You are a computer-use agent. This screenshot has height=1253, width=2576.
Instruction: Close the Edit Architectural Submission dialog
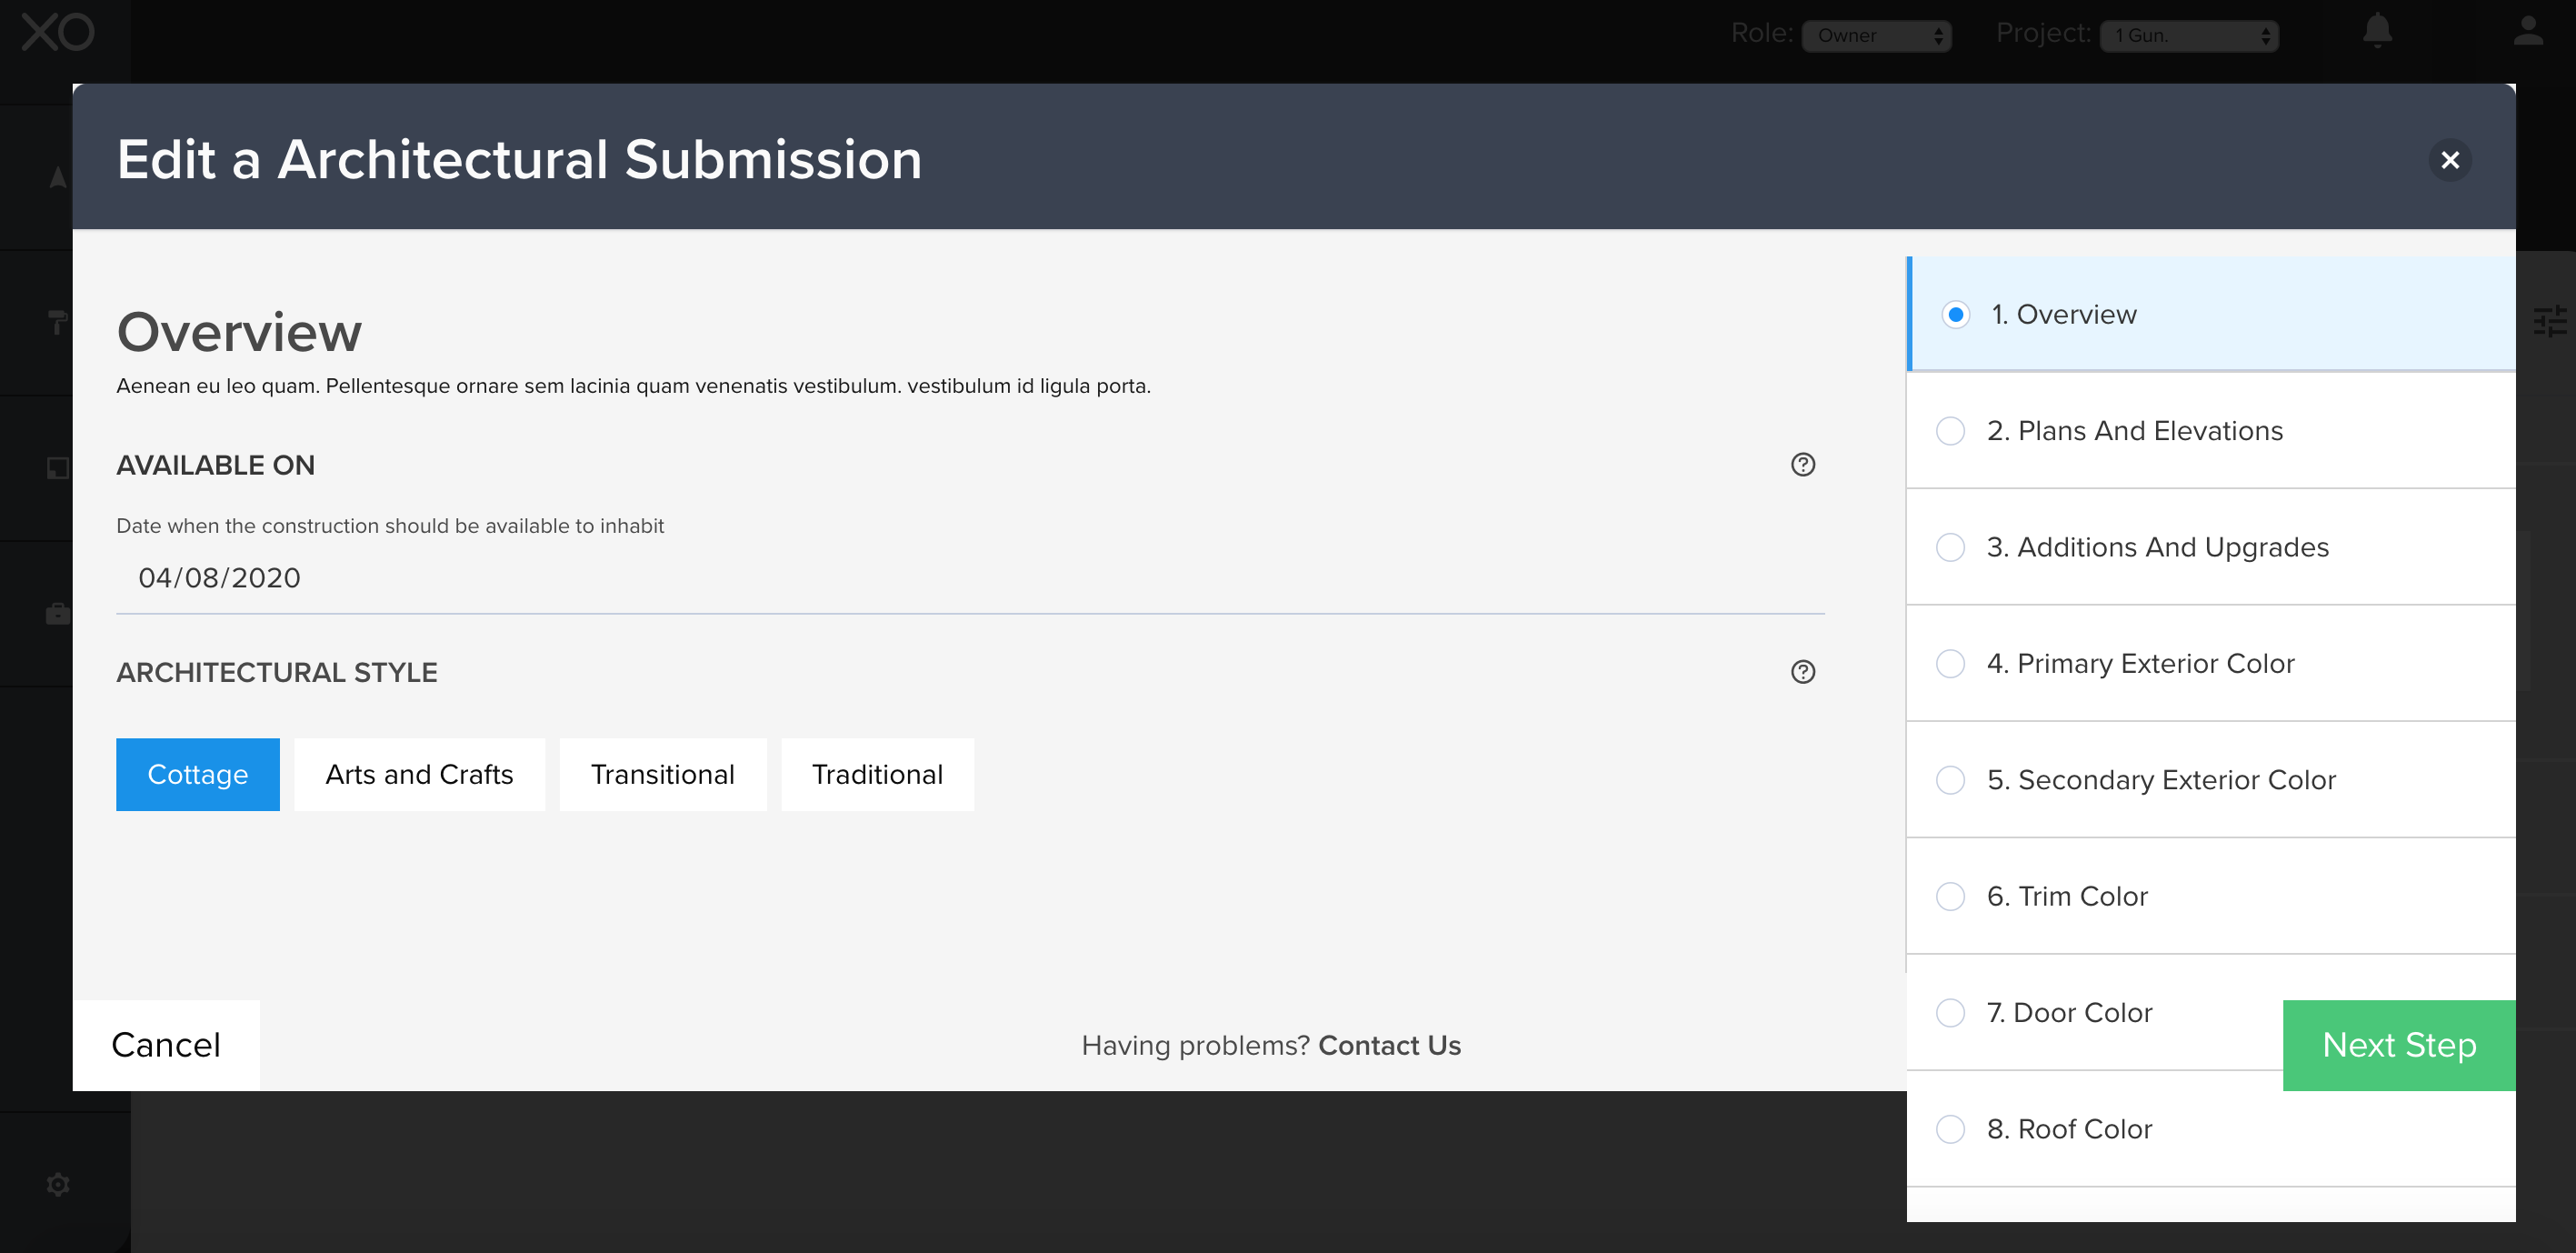tap(2449, 160)
